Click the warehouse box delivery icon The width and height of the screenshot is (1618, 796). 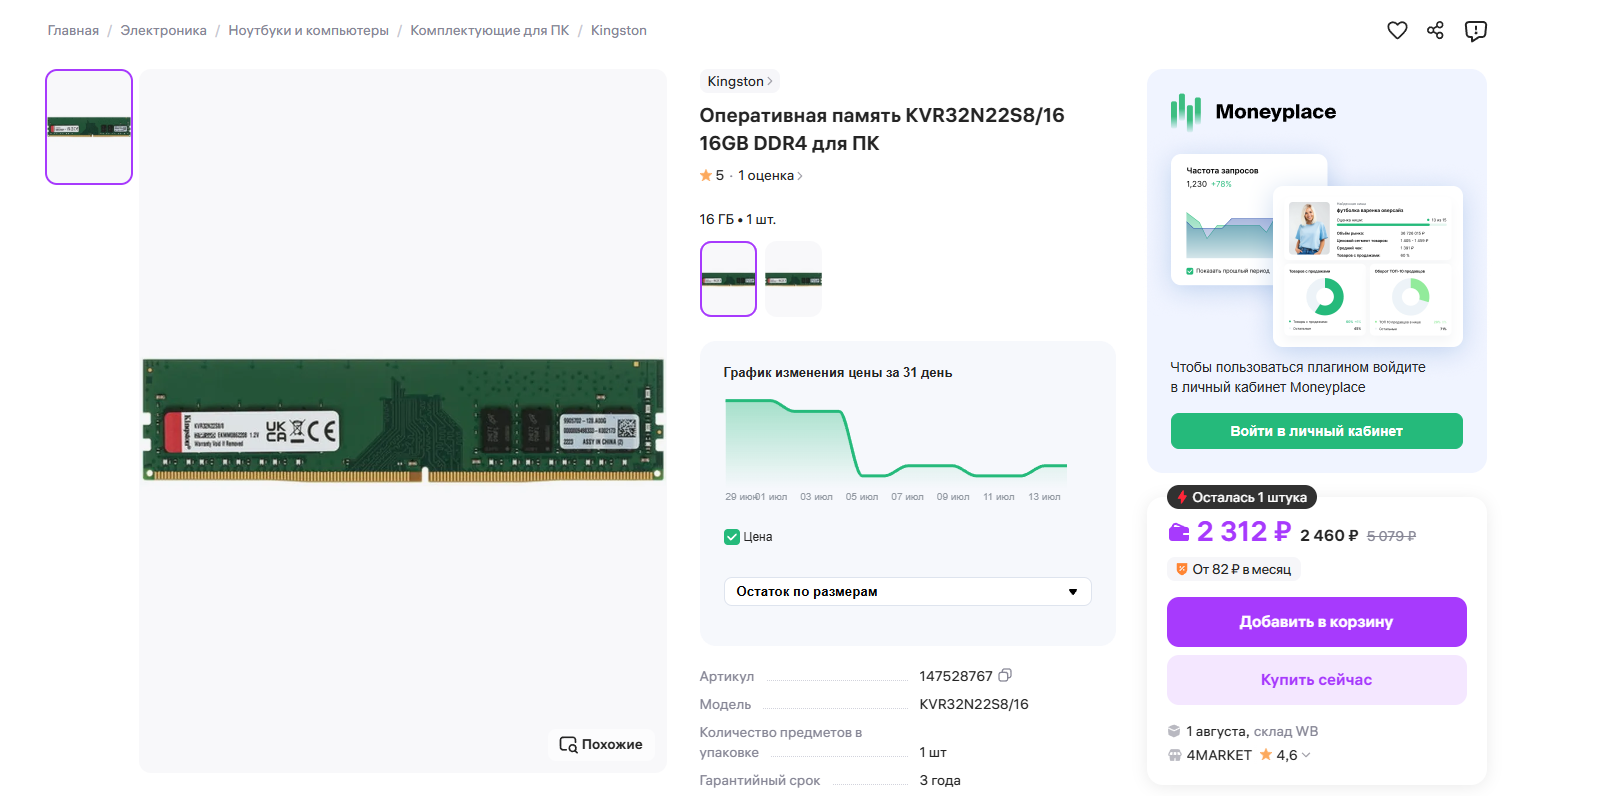pos(1175,731)
